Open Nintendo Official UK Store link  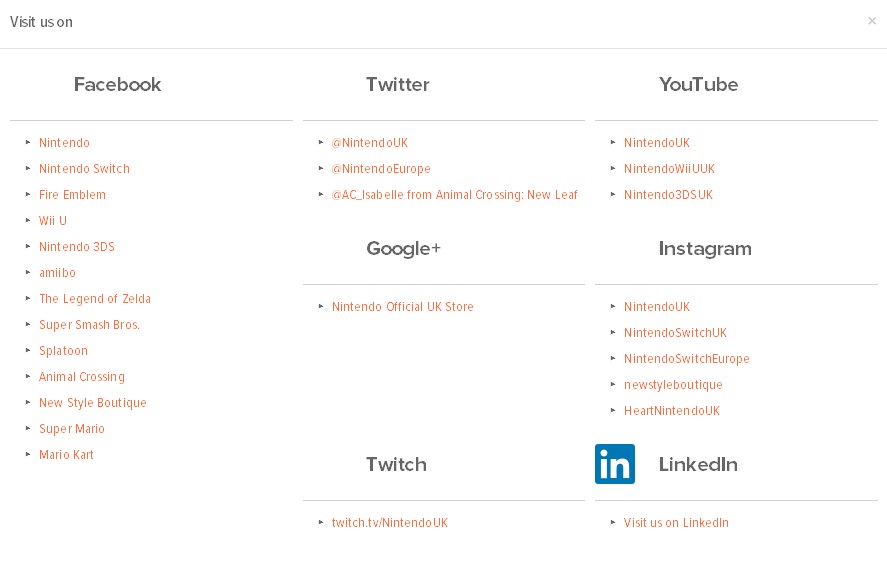point(402,307)
